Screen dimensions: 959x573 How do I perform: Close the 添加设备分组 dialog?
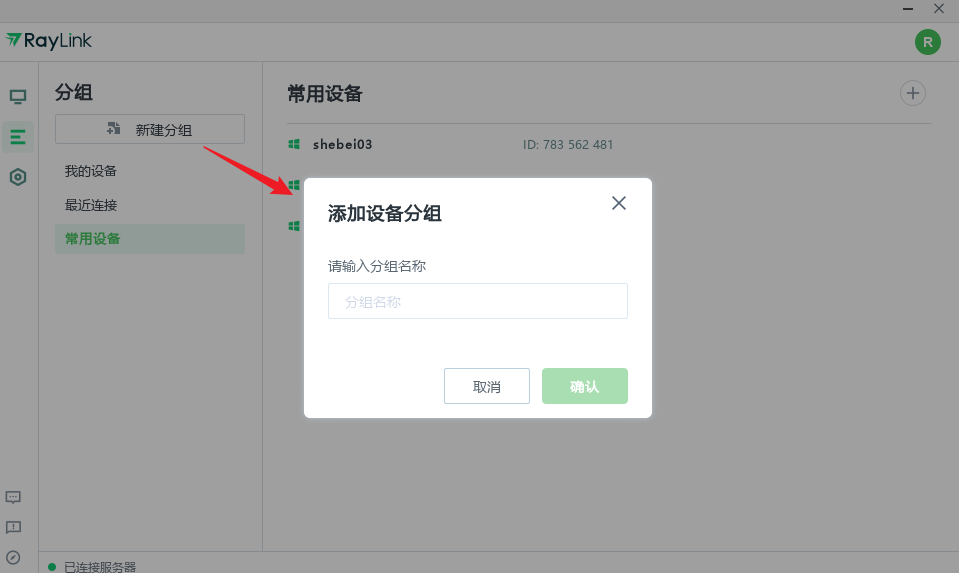click(x=619, y=203)
